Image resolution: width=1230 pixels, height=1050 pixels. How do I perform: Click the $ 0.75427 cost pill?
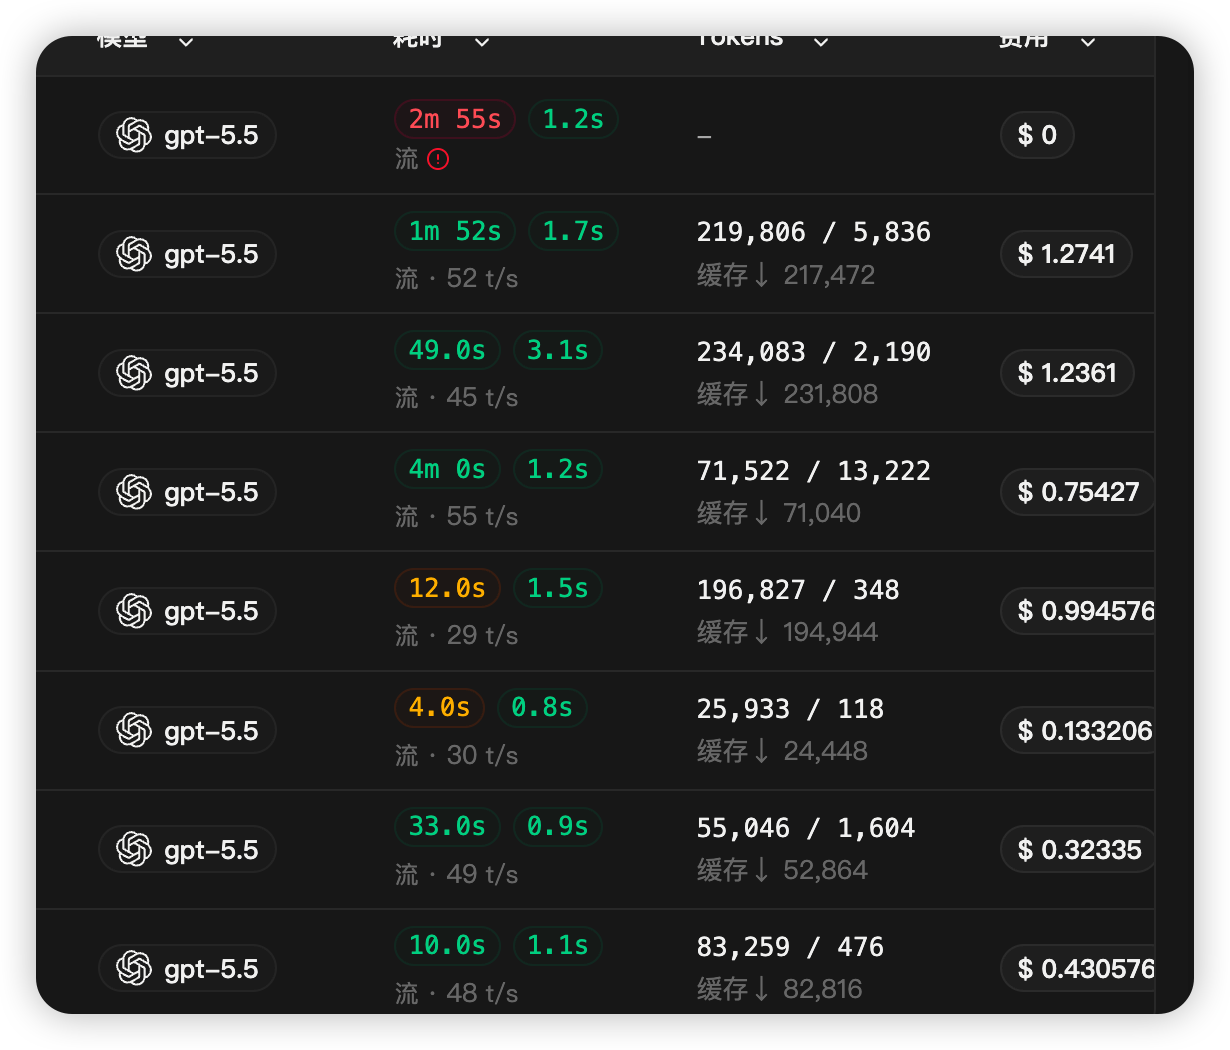pyautogui.click(x=1078, y=492)
